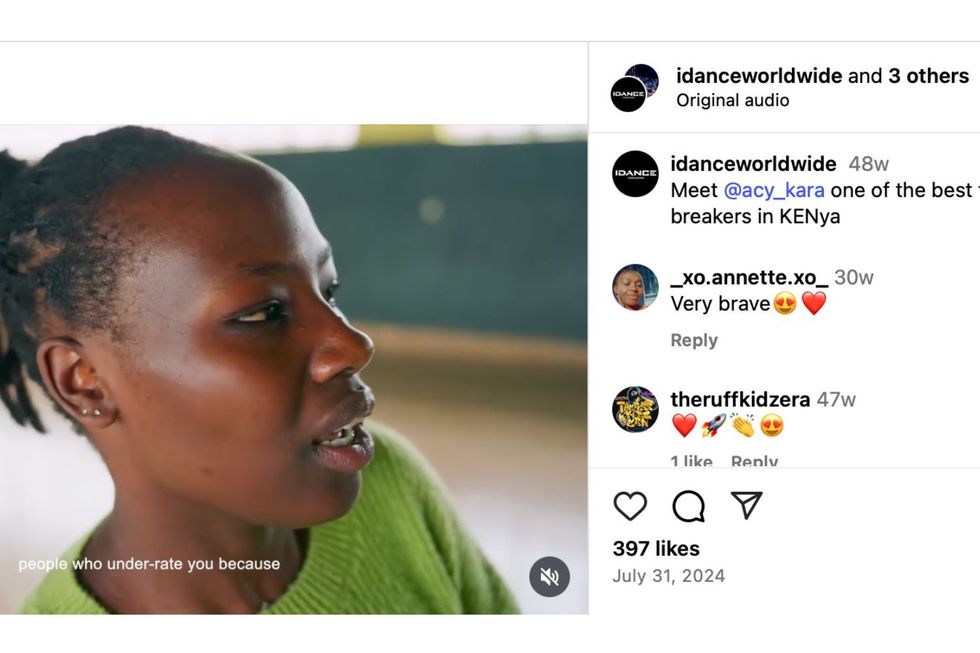Open the Original audio link
This screenshot has width=980, height=653.
pos(732,100)
